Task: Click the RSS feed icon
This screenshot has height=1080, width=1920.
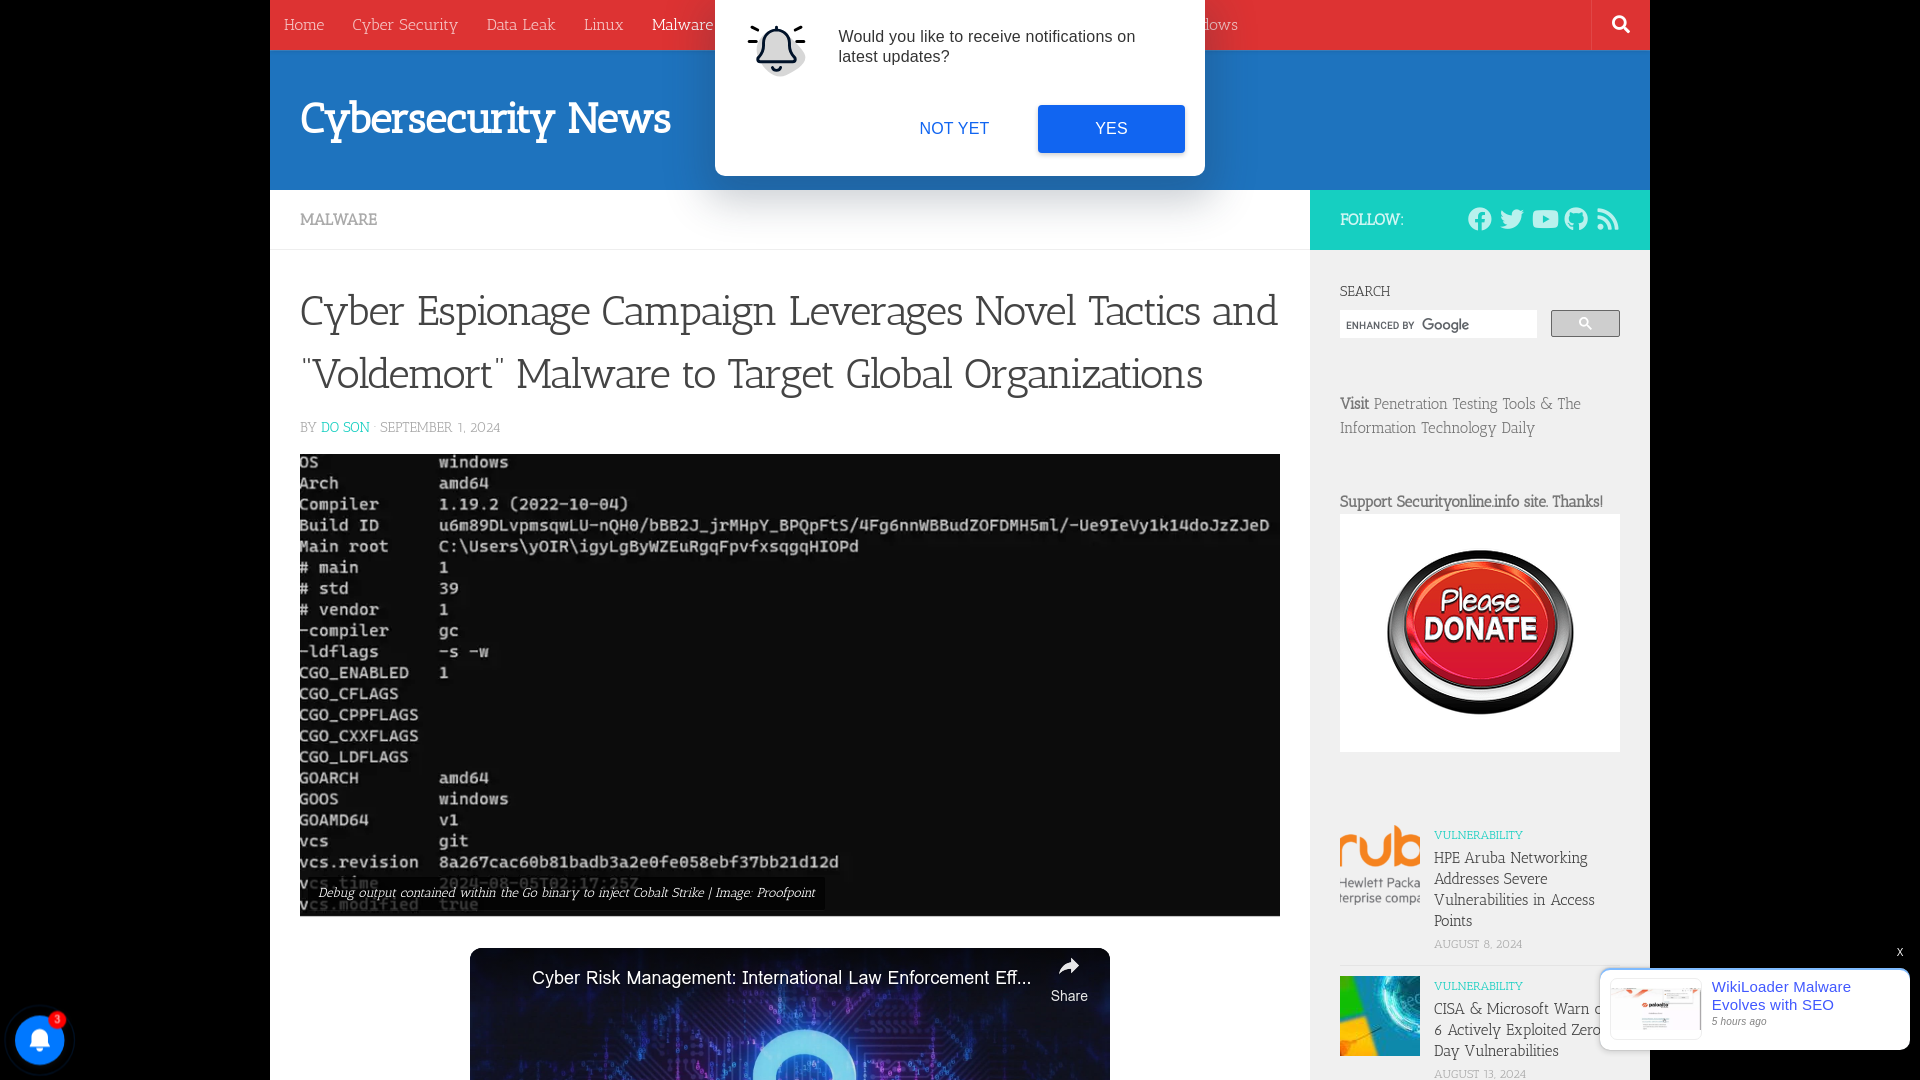Action: [1607, 219]
